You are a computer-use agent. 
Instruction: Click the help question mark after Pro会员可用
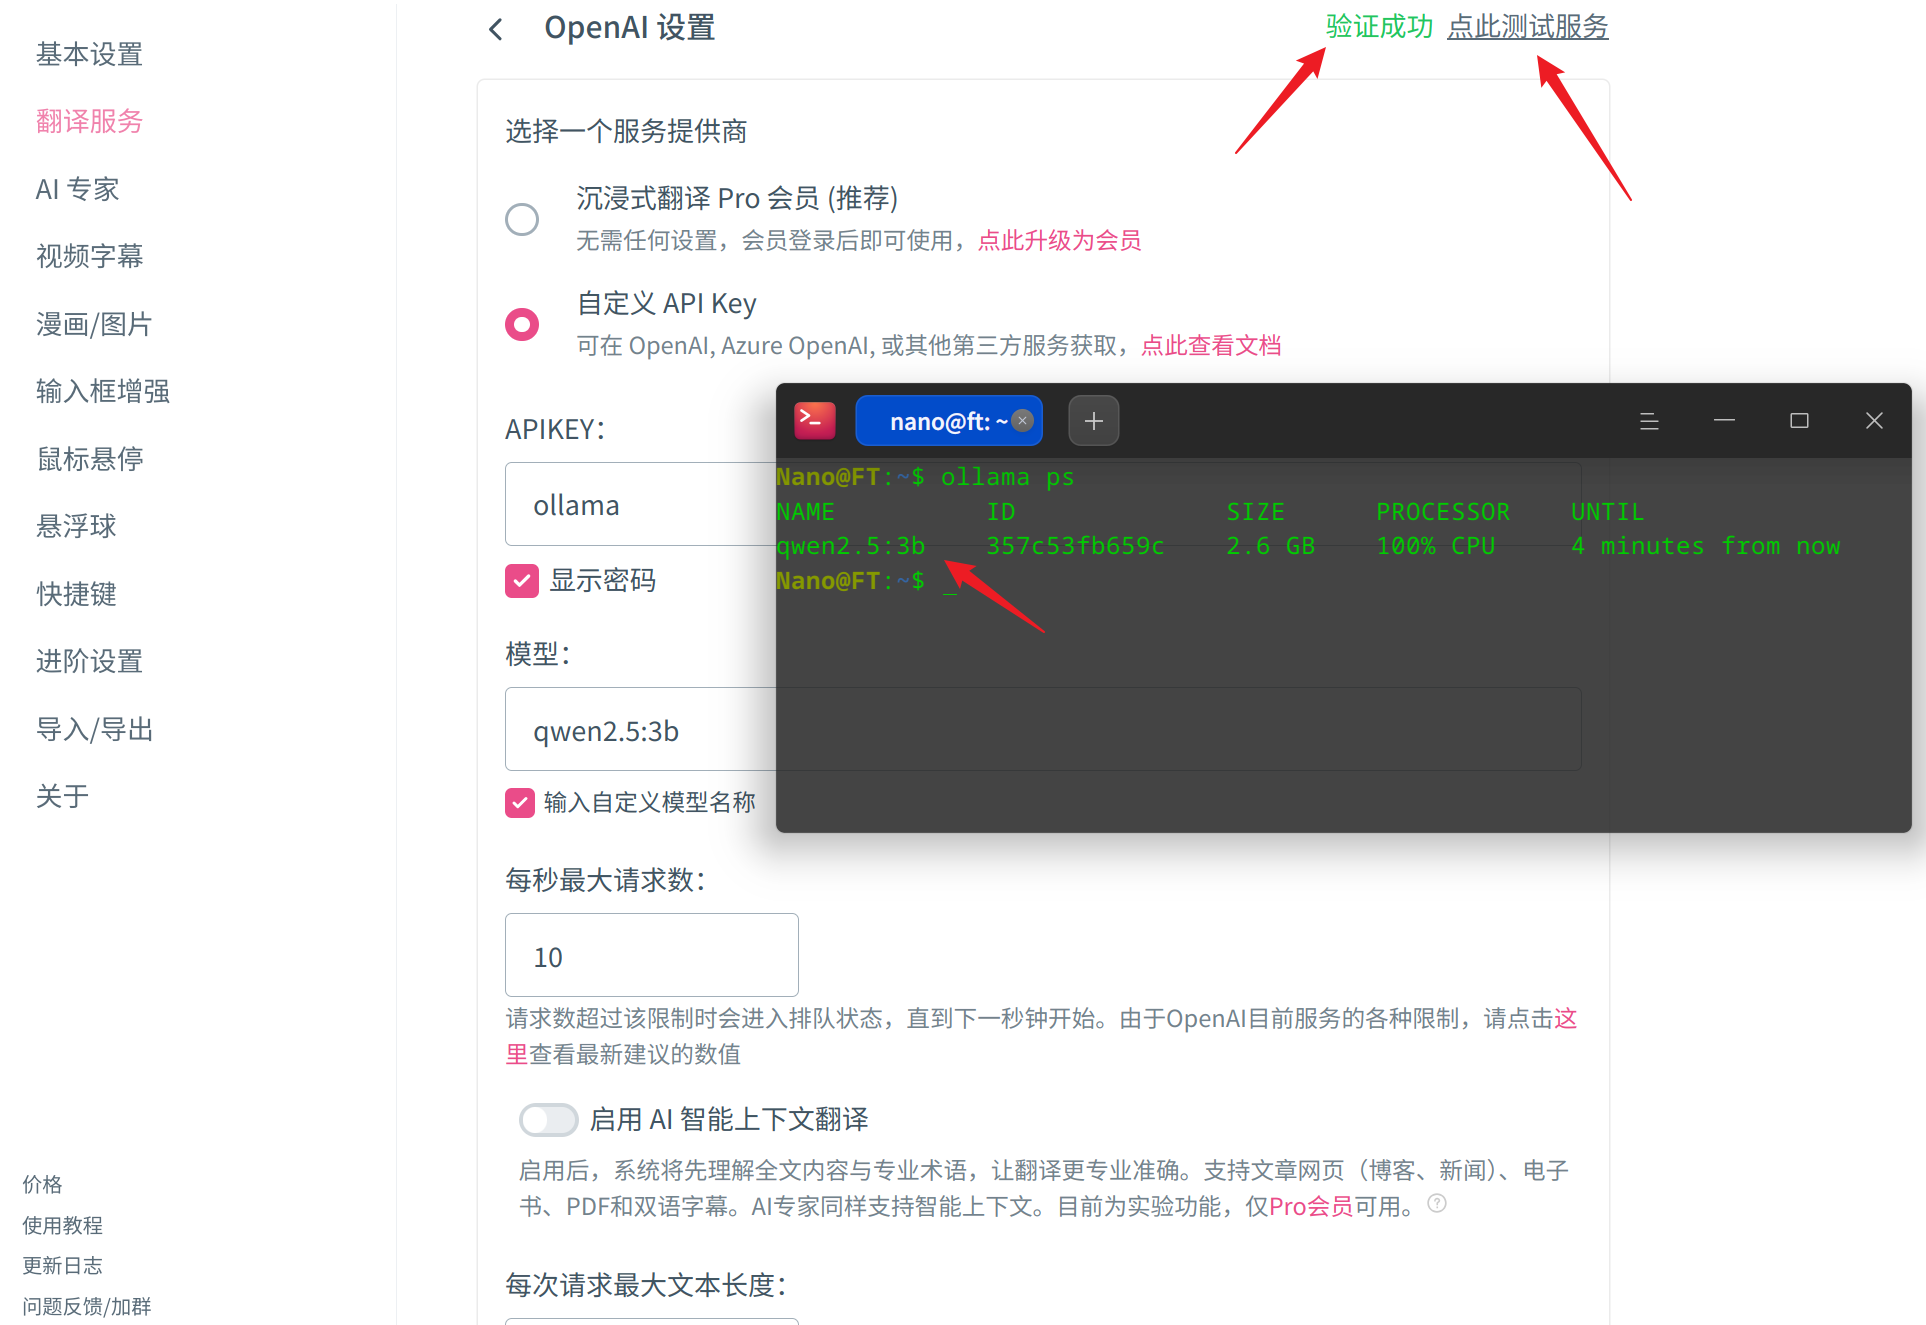click(x=1437, y=1203)
